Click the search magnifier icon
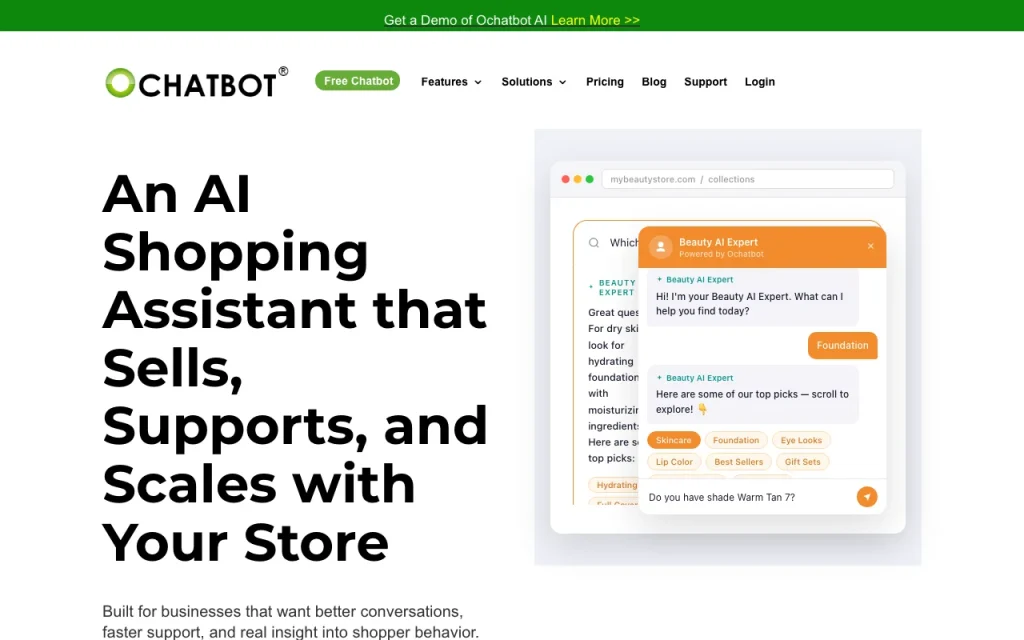 (x=594, y=243)
